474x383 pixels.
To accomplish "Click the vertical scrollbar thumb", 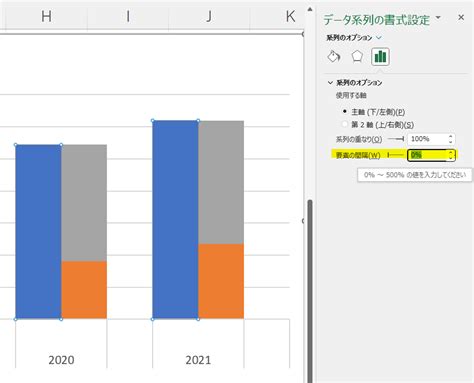I will (x=310, y=291).
